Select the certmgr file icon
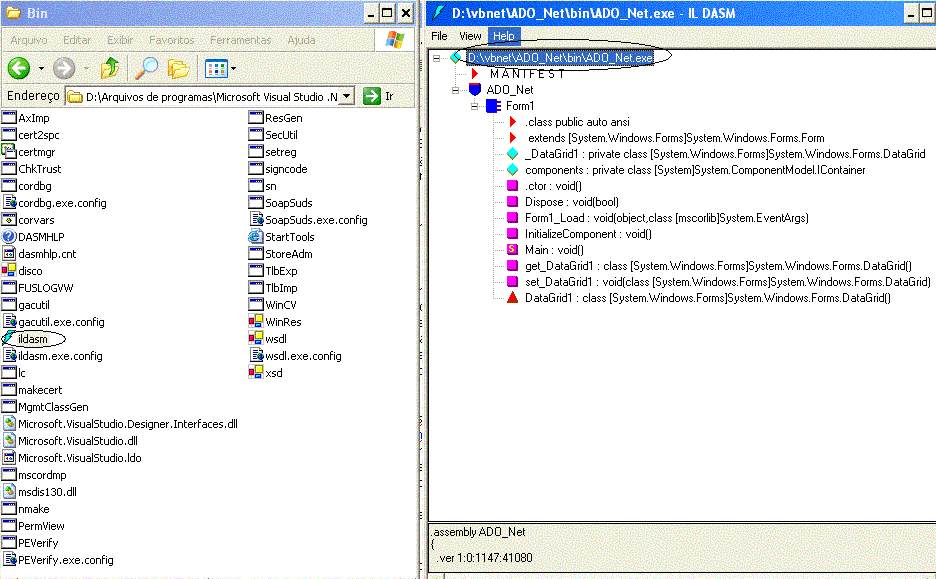Image resolution: width=936 pixels, height=579 pixels. point(8,152)
